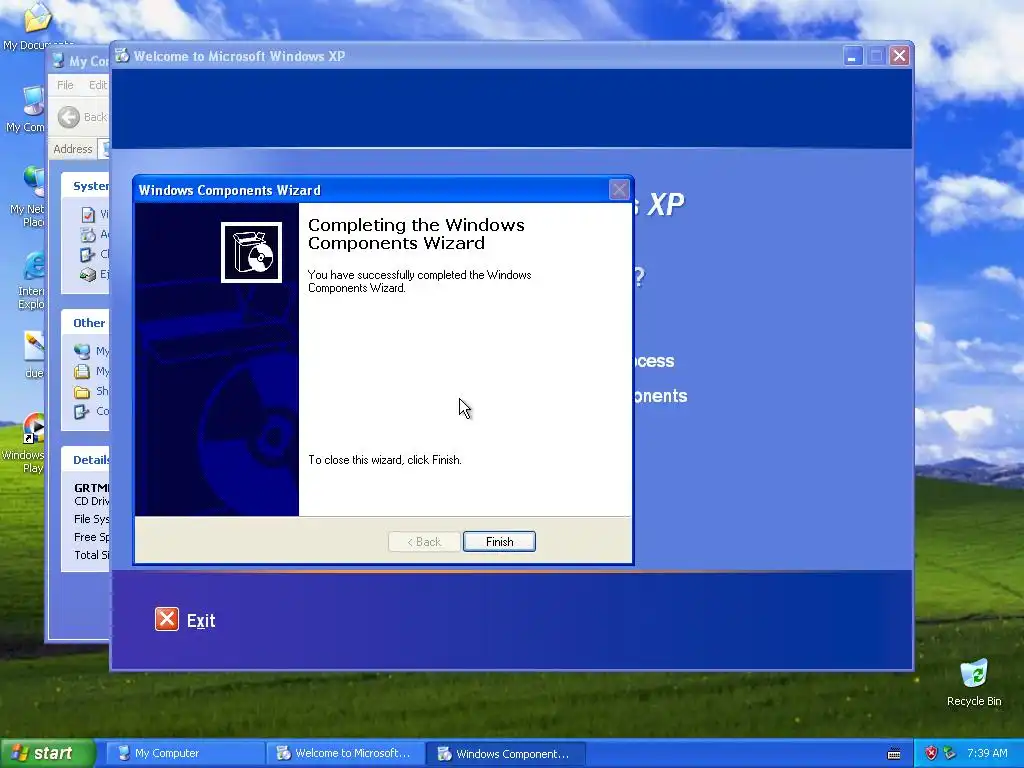This screenshot has width=1024, height=768.
Task: Switch to Welcome to Microsoft taskbar button
Action: click(345, 753)
